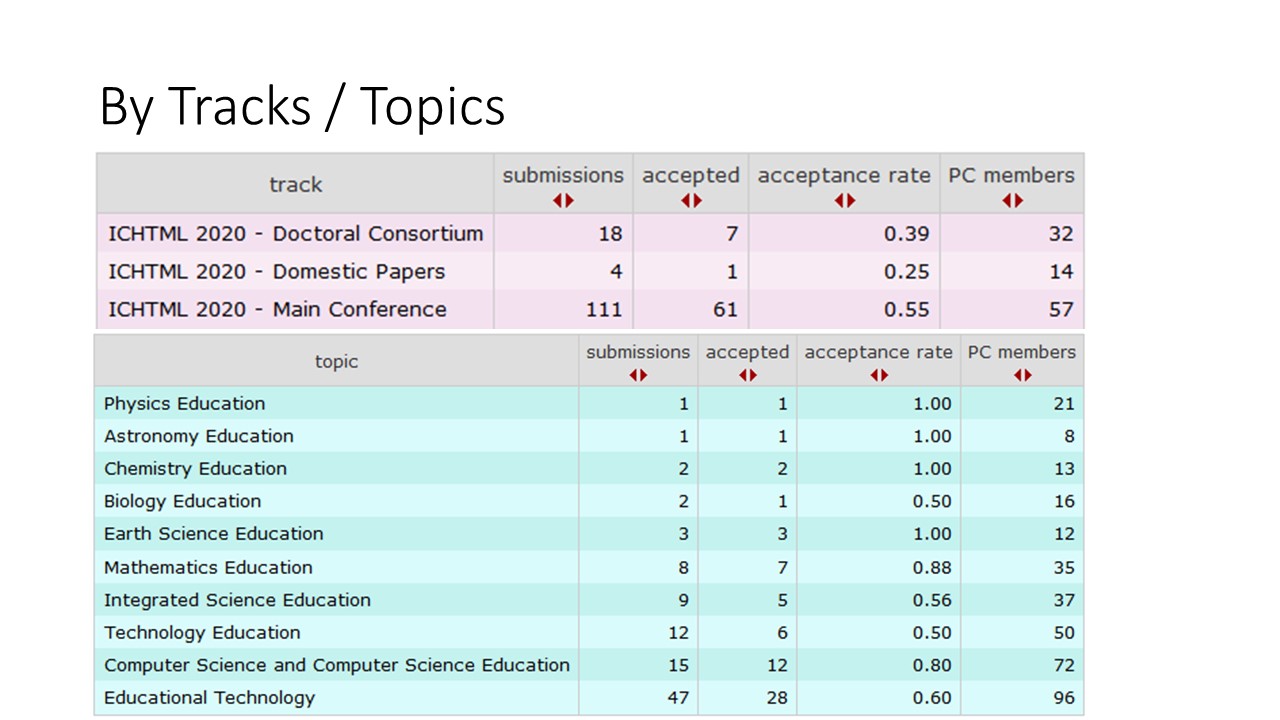The width and height of the screenshot is (1280, 720).
Task: Click the Physics Education topic row
Action: 589,403
